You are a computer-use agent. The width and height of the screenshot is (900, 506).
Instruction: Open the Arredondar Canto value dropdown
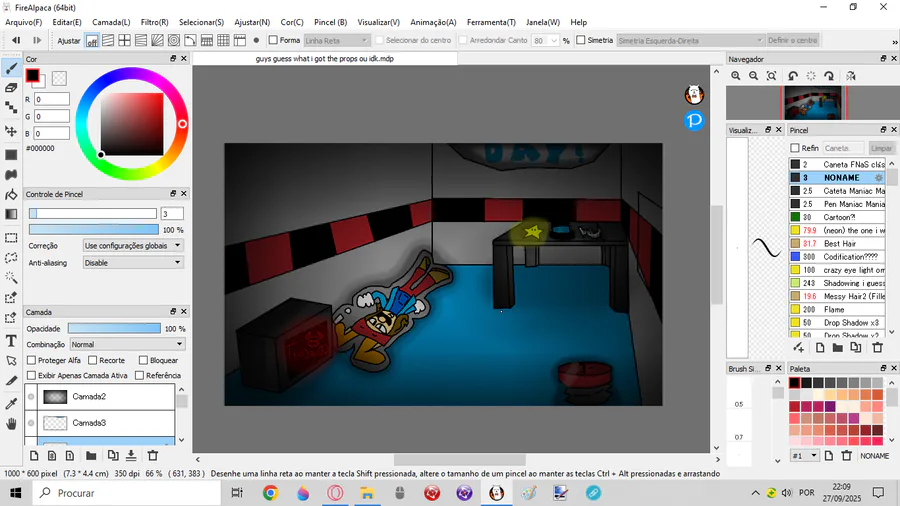coord(553,41)
